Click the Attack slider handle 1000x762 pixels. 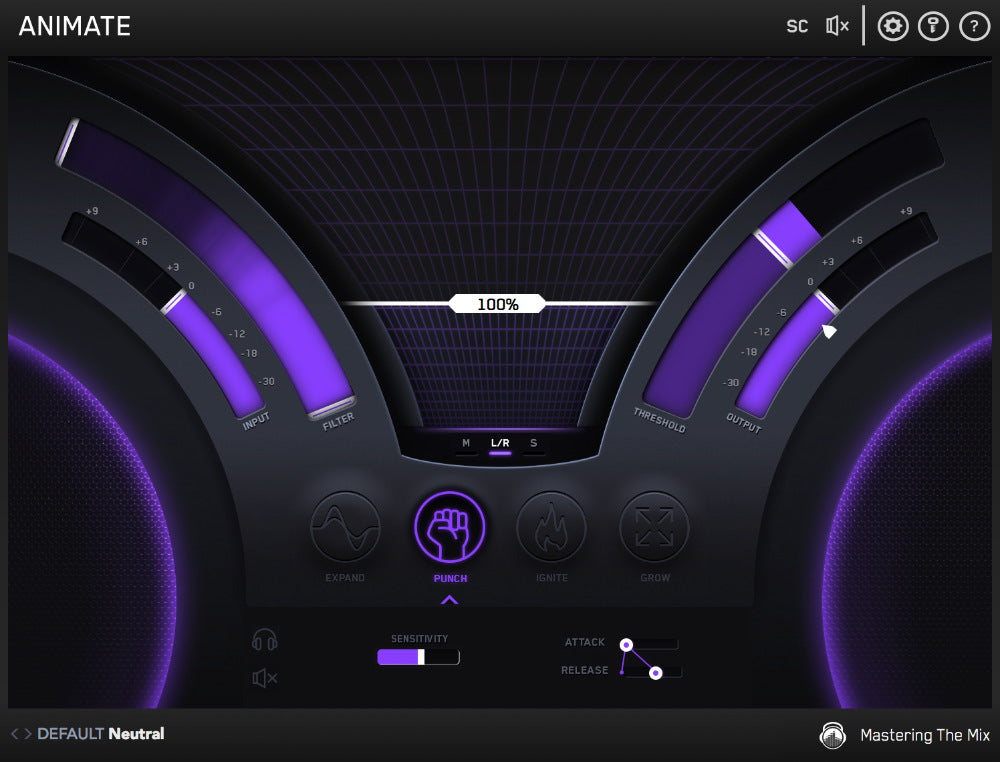tap(626, 645)
